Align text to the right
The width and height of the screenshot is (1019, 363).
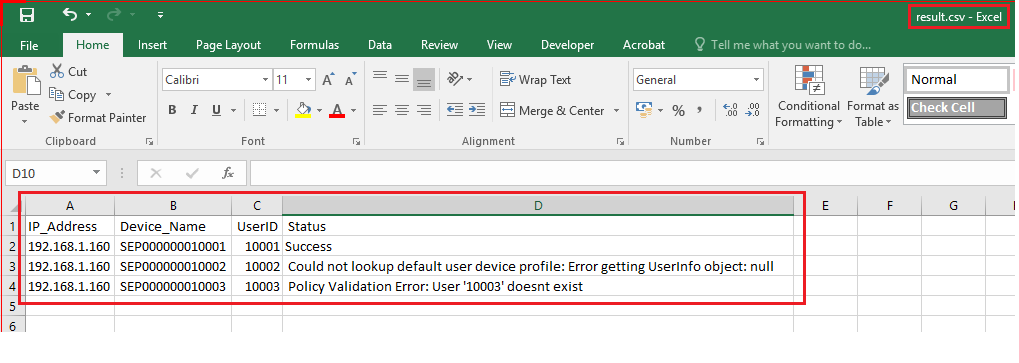point(424,110)
